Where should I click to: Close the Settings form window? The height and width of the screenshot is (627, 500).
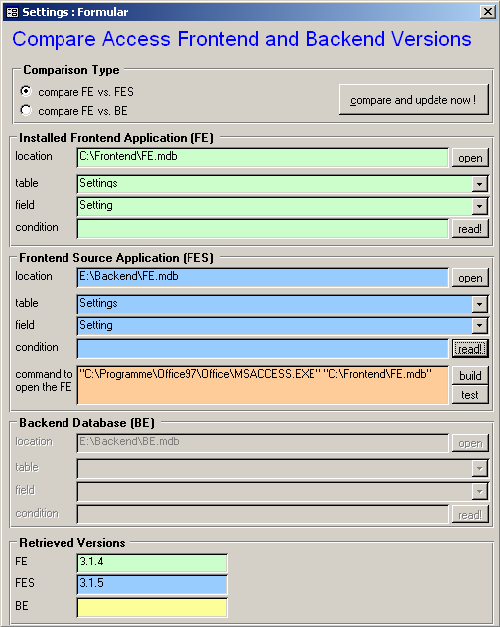(488, 12)
